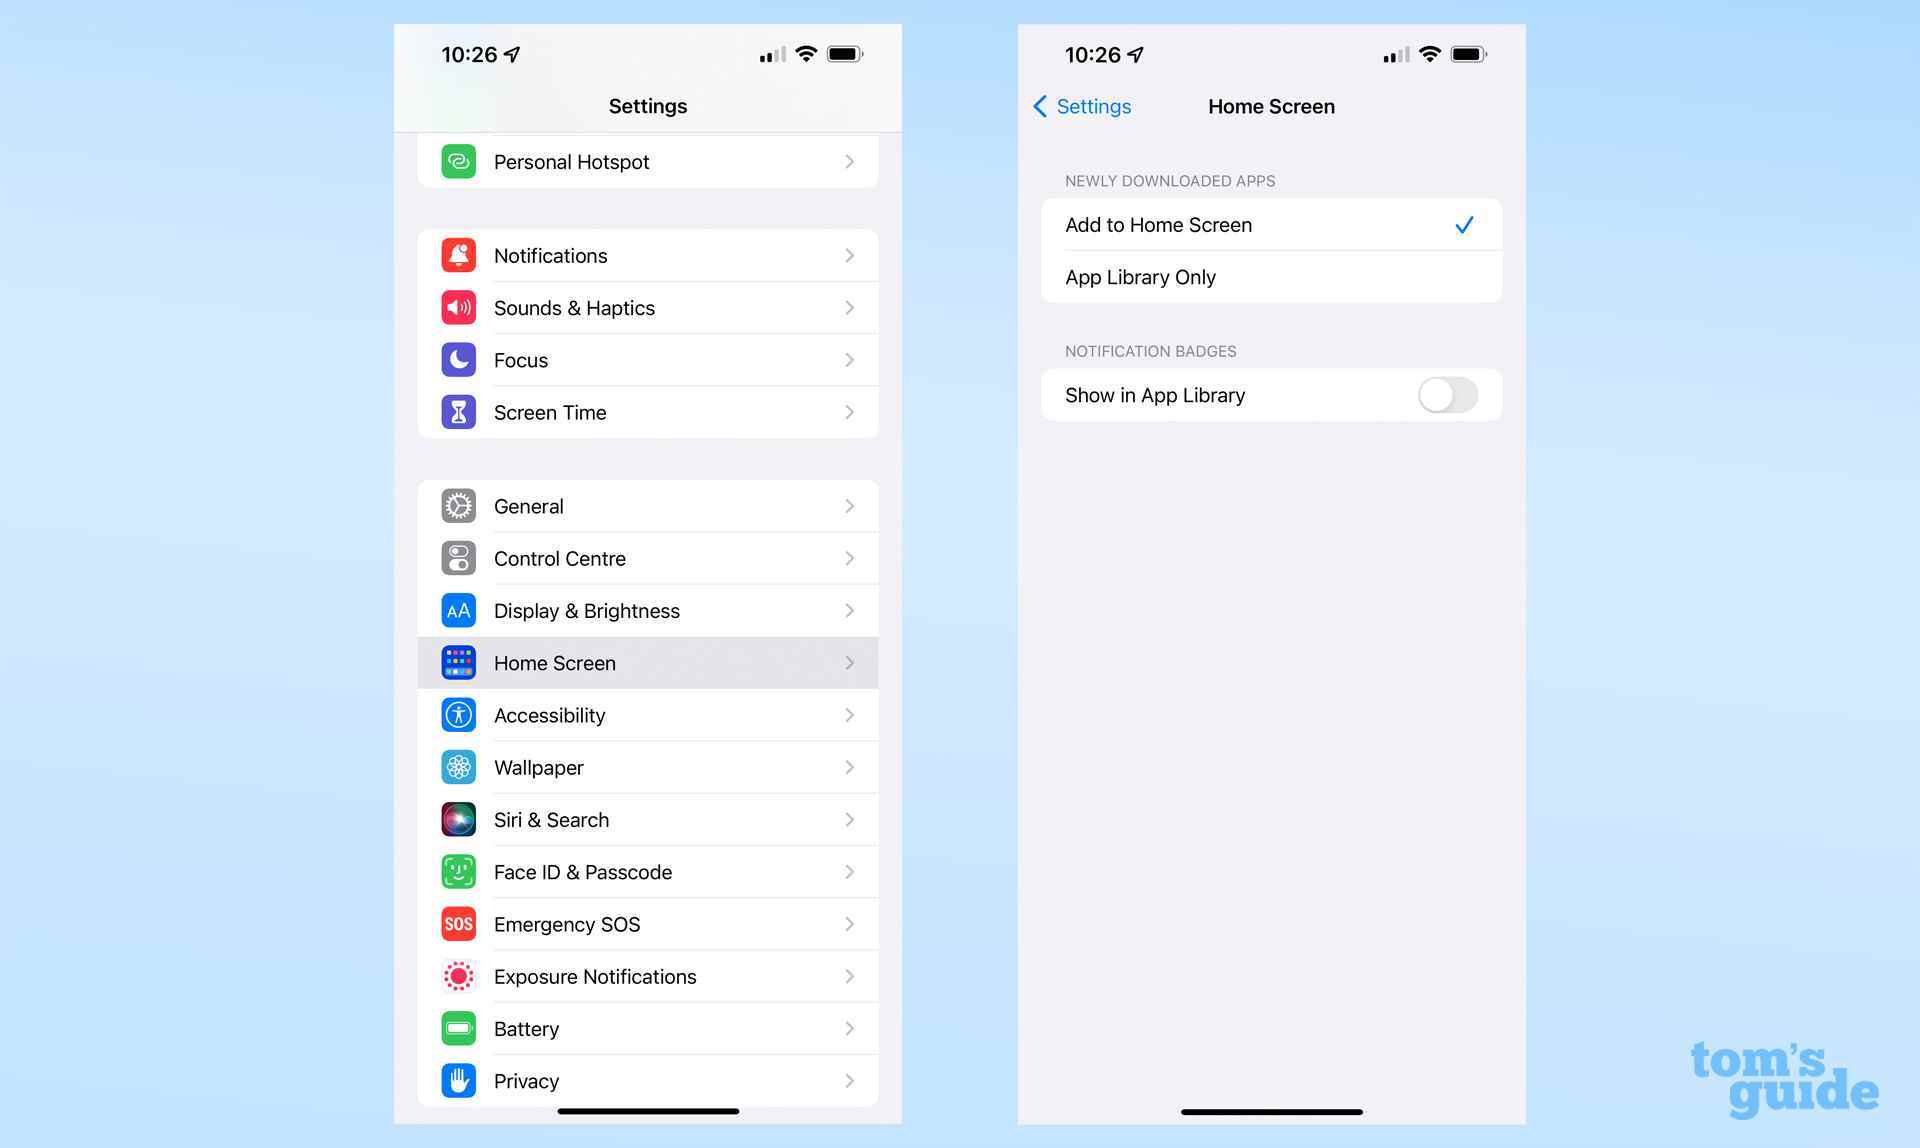The height and width of the screenshot is (1148, 1920).
Task: Open Wallpaper settings page
Action: click(x=648, y=767)
